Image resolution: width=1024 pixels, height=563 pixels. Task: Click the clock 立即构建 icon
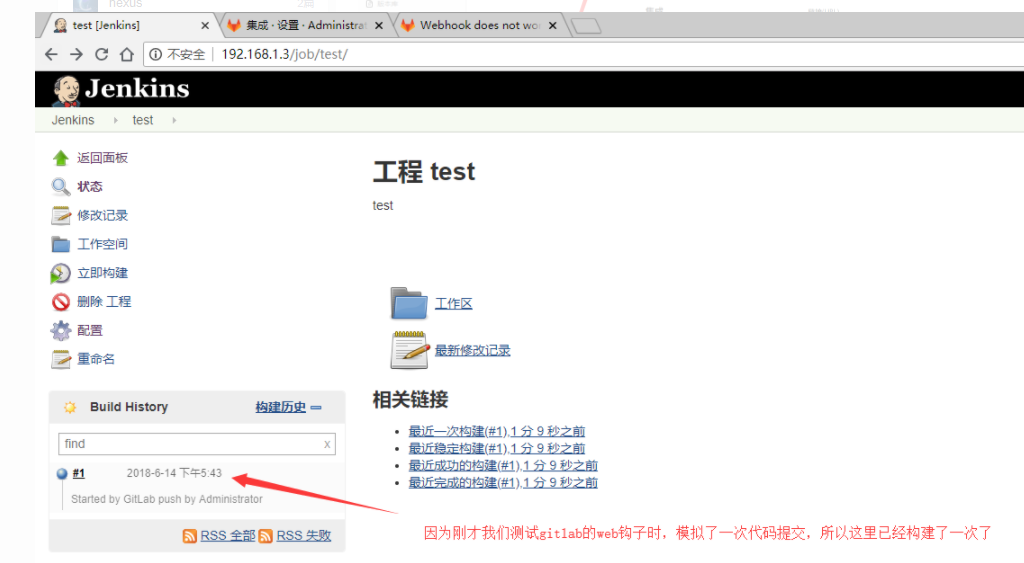coord(61,273)
